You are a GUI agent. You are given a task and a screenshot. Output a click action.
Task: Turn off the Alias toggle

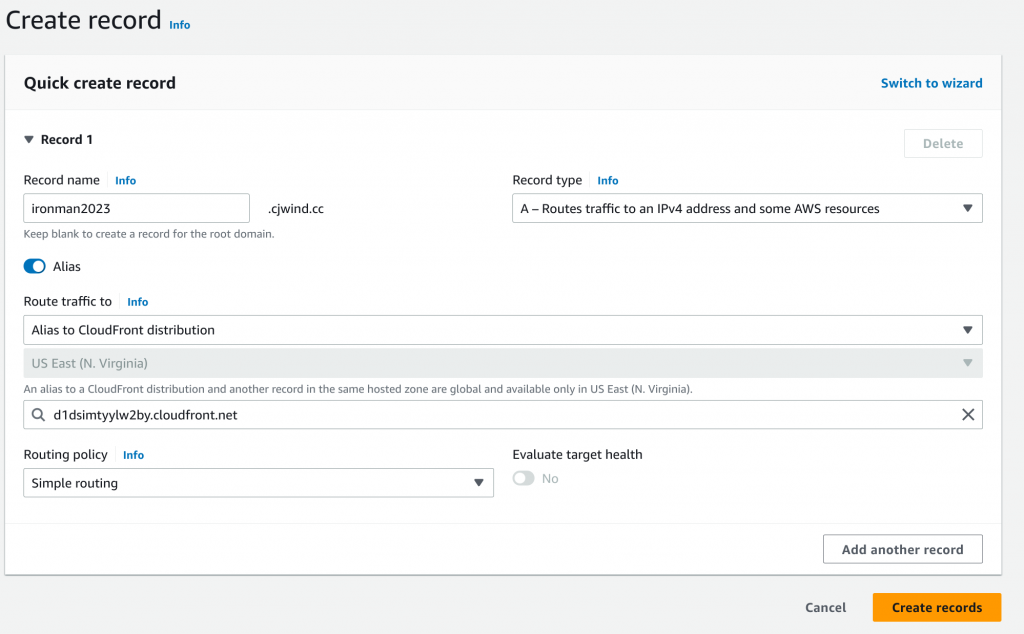35,267
